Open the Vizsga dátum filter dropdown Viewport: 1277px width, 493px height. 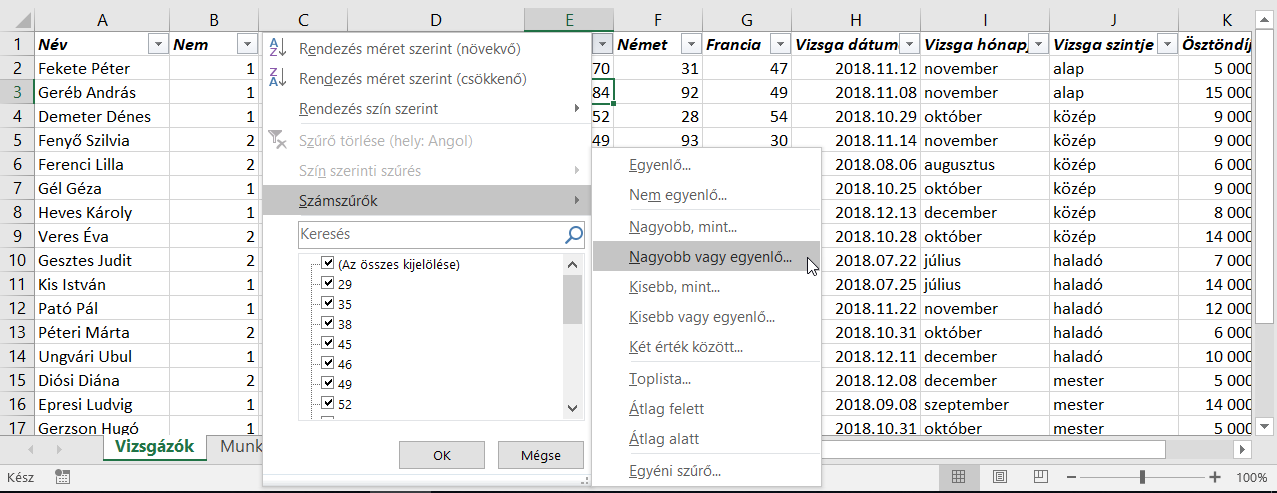pos(908,45)
